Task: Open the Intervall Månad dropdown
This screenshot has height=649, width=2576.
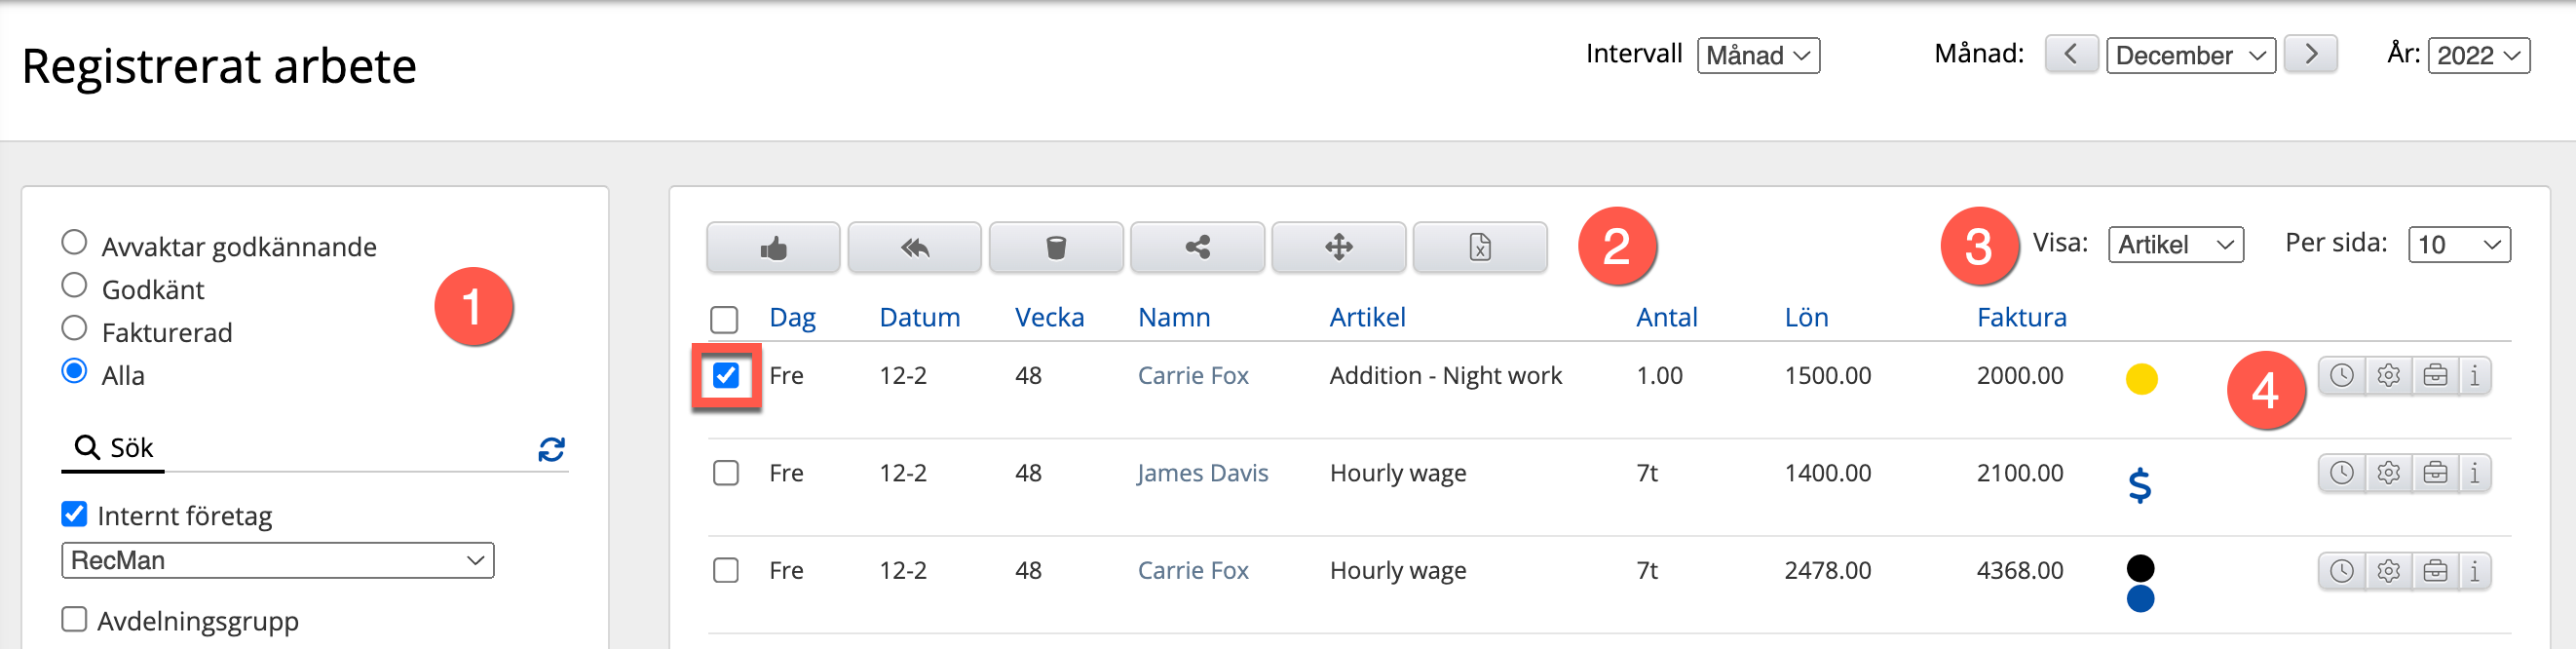Action: point(1757,56)
